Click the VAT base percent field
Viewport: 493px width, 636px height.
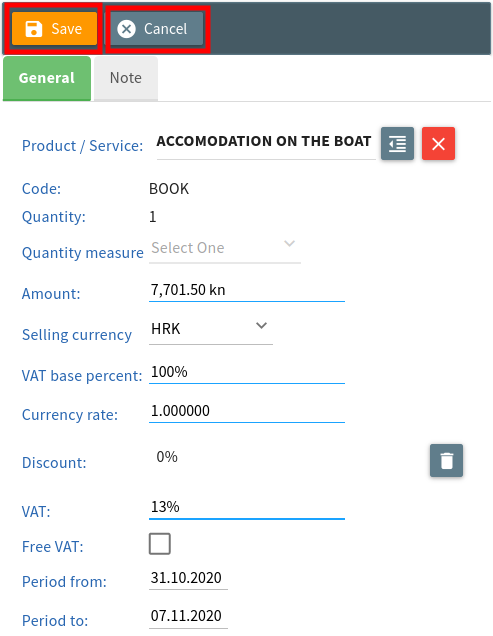point(247,372)
